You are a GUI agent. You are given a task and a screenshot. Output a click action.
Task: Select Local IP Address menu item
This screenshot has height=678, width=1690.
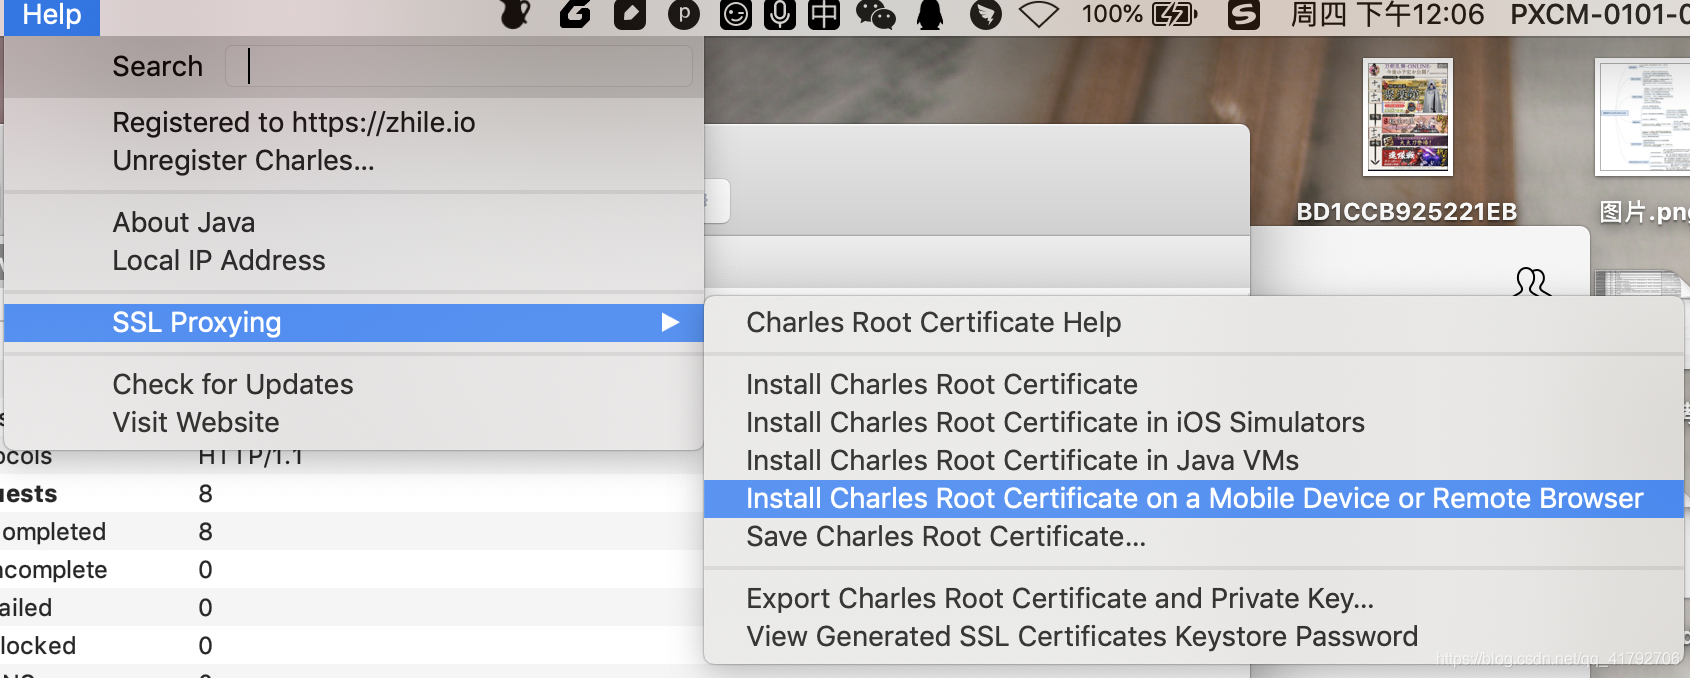tap(219, 260)
